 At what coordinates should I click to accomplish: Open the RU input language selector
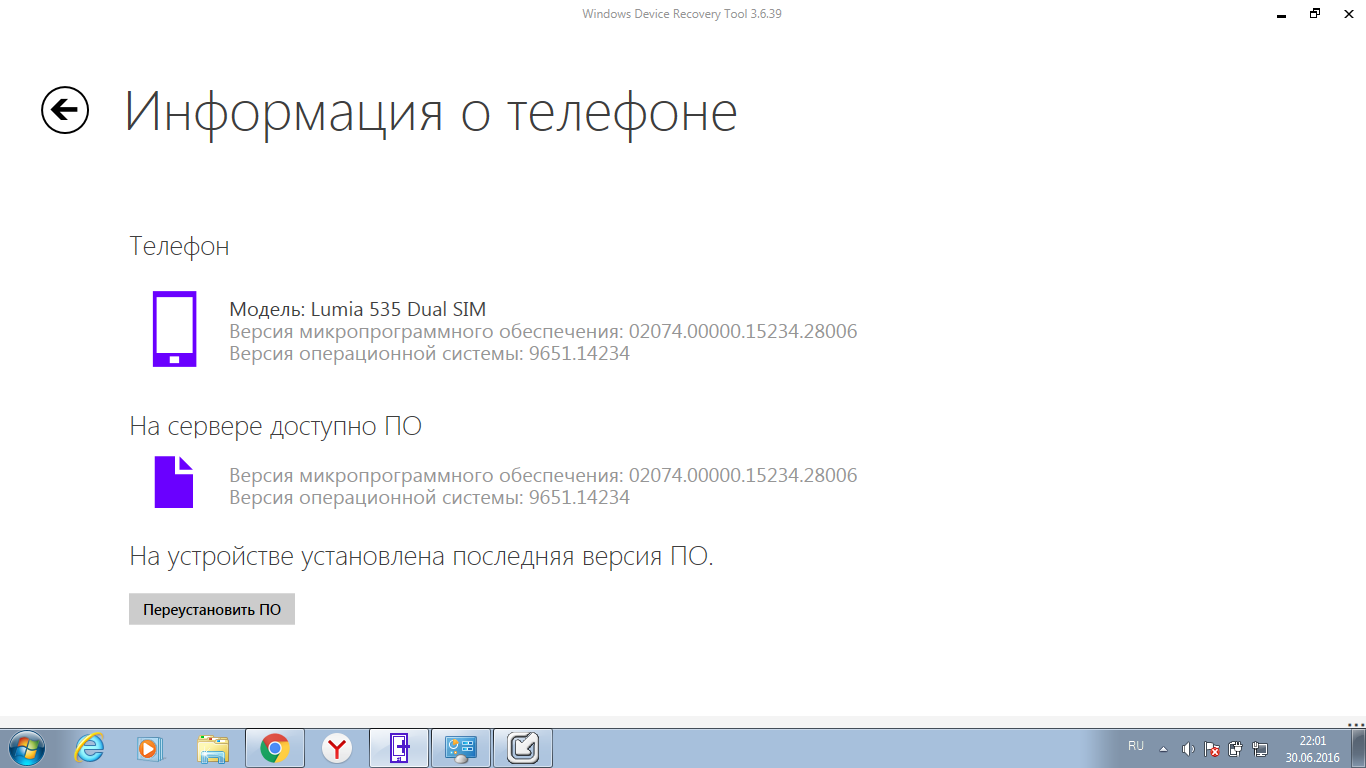1136,746
